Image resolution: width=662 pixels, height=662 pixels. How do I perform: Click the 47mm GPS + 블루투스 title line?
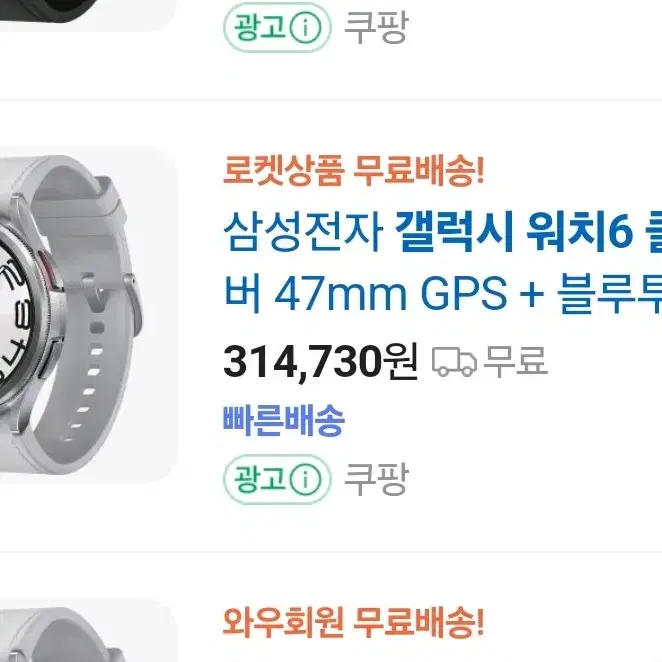pos(442,293)
